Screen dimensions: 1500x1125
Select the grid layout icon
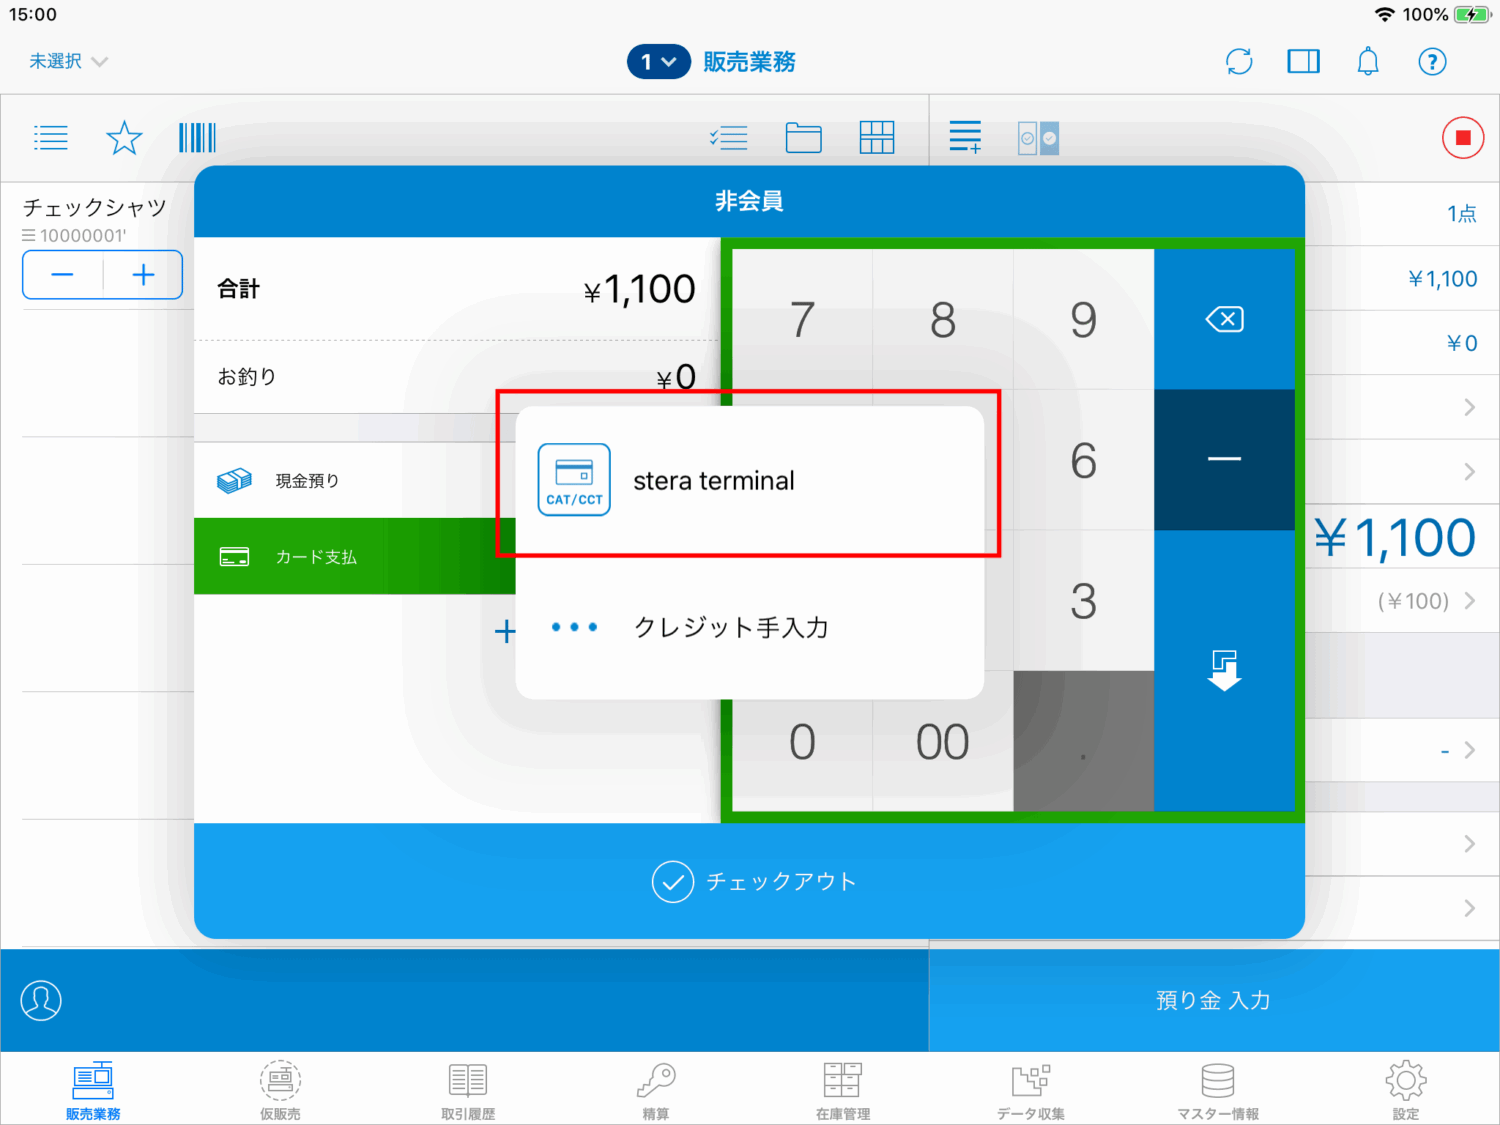pos(877,137)
